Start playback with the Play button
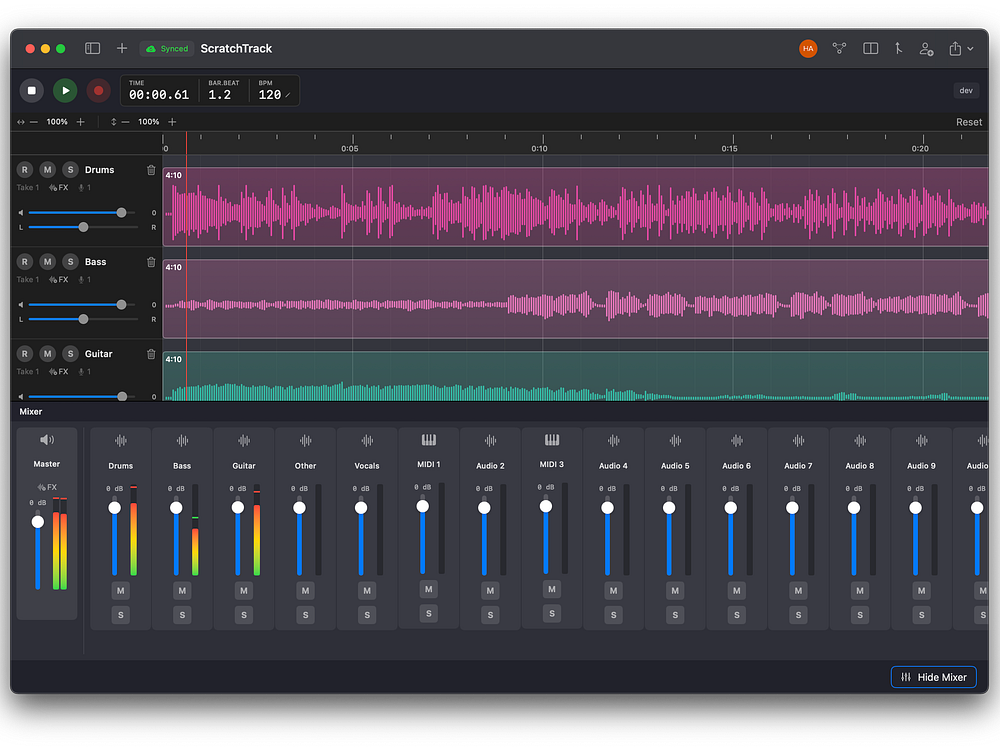Screen dimensions: 1000x750 pos(65,91)
